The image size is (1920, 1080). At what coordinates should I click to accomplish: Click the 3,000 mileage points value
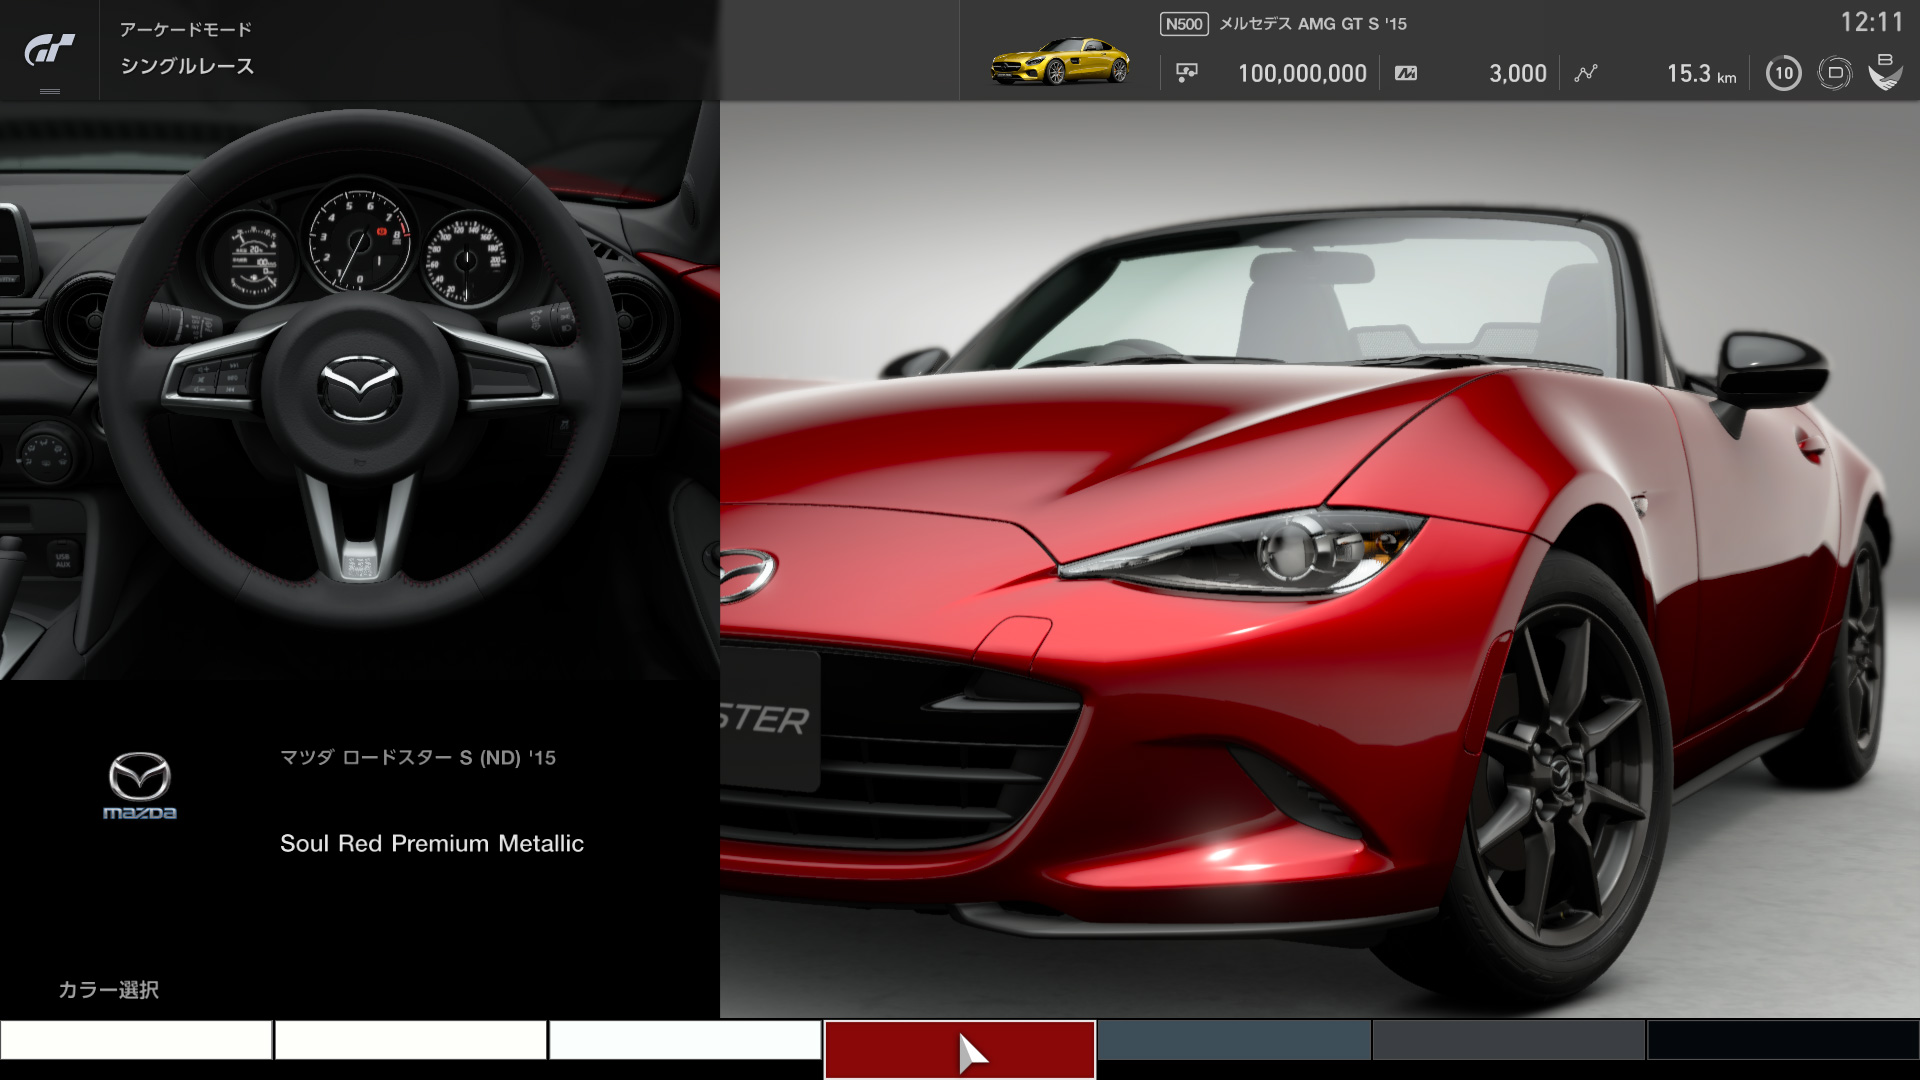tap(1518, 73)
